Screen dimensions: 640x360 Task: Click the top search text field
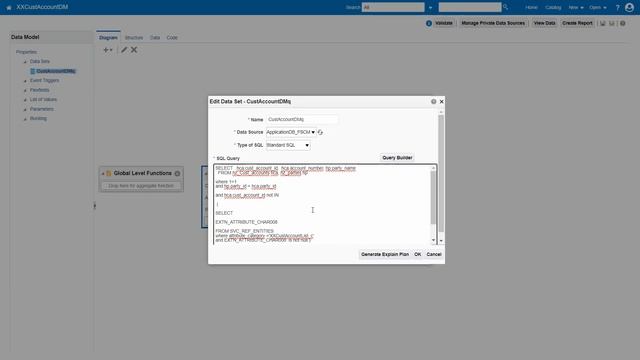(x=470, y=7)
